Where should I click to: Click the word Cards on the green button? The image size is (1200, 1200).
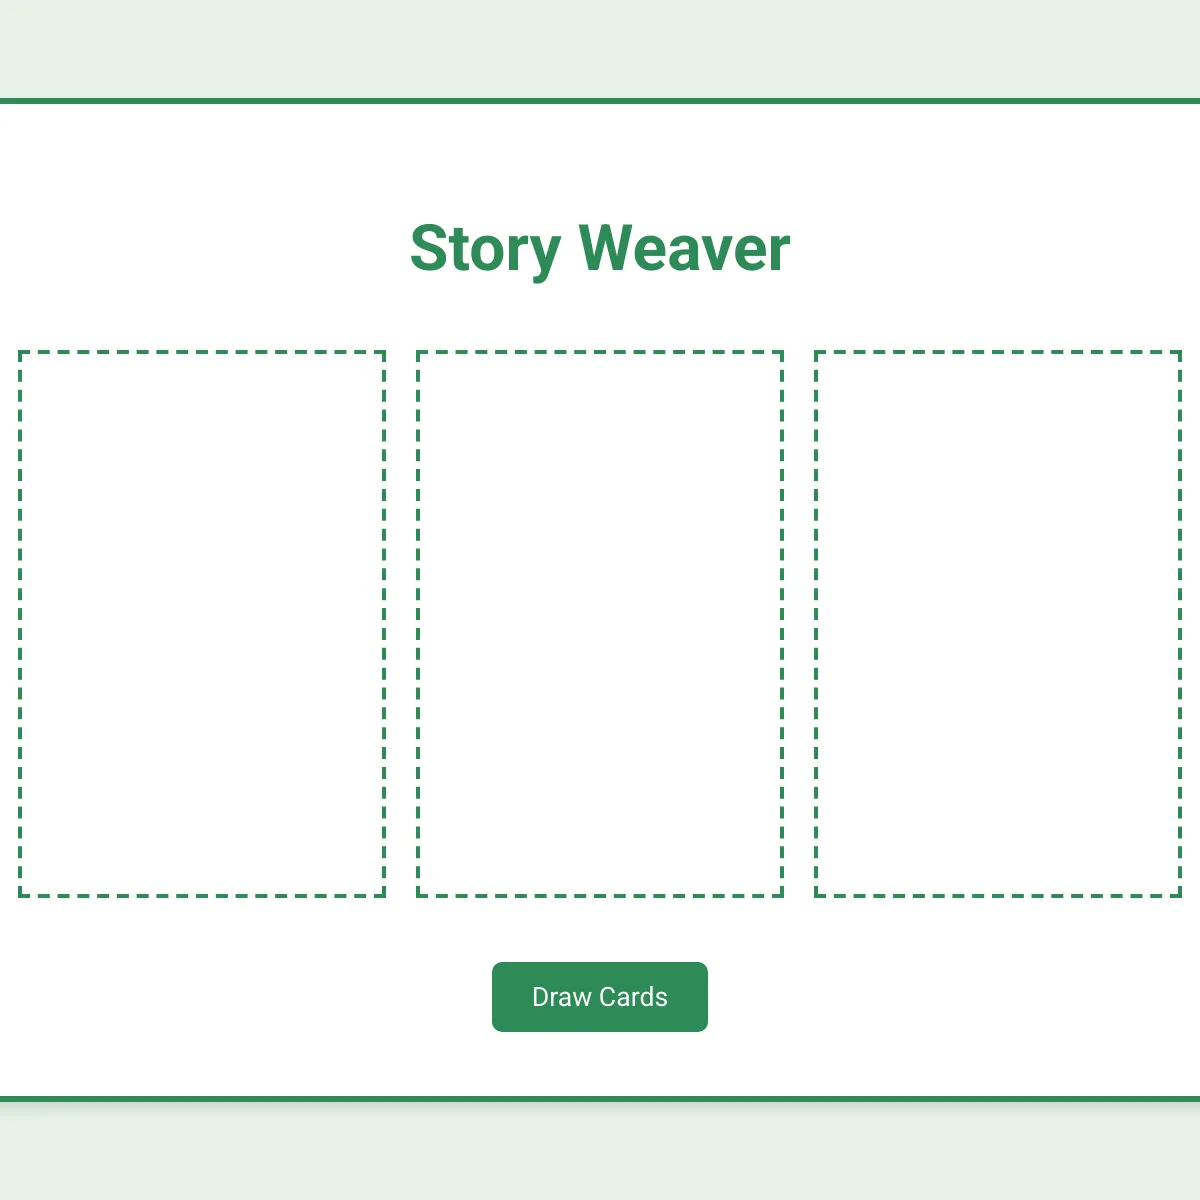(633, 997)
